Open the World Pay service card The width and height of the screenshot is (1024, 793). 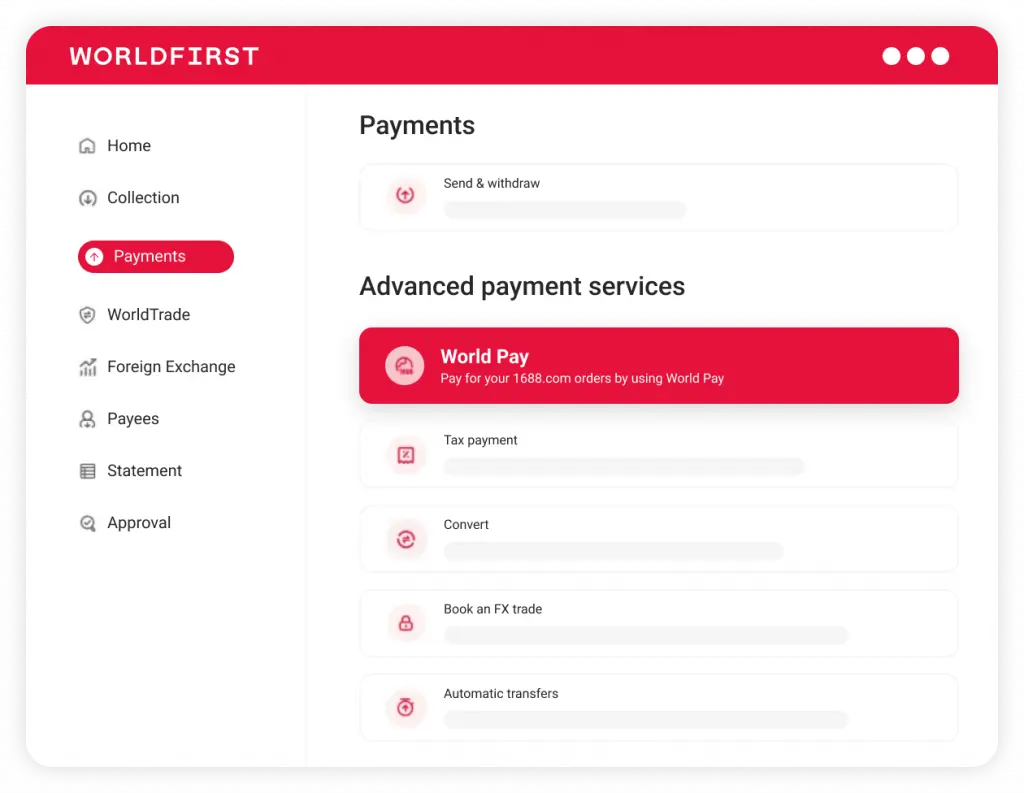[x=658, y=366]
